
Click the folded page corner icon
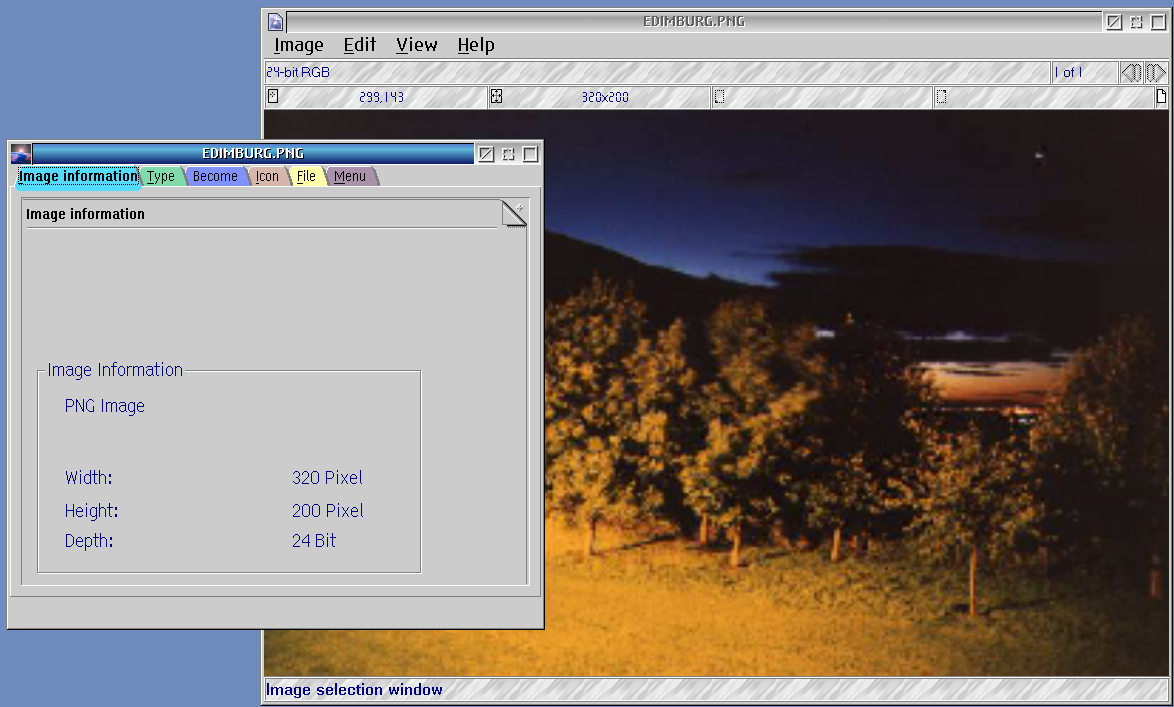[x=513, y=213]
